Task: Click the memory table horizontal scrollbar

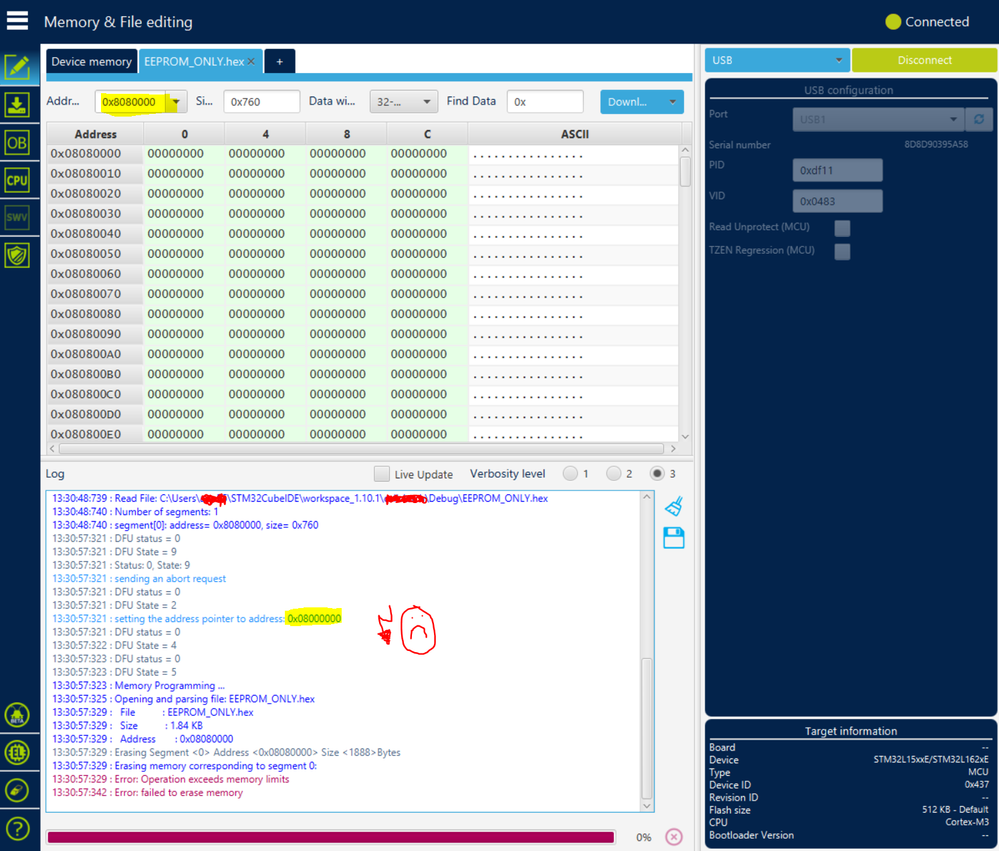Action: (361, 448)
